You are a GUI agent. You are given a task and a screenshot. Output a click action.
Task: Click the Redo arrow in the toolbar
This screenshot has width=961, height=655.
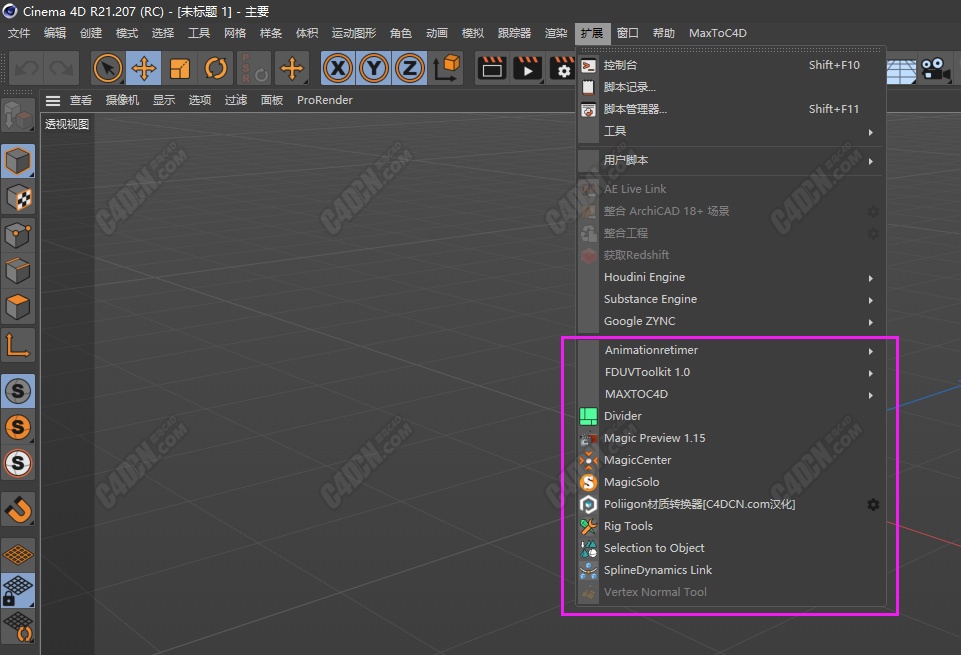click(x=61, y=68)
